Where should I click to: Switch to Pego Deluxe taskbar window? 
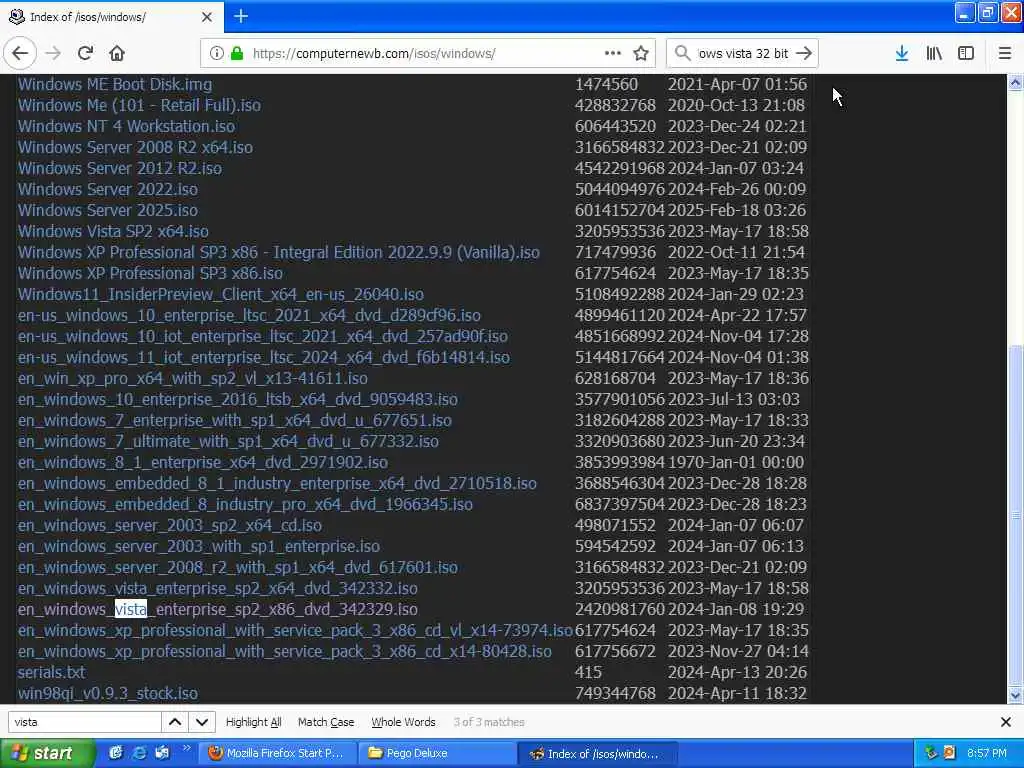click(x=438, y=753)
